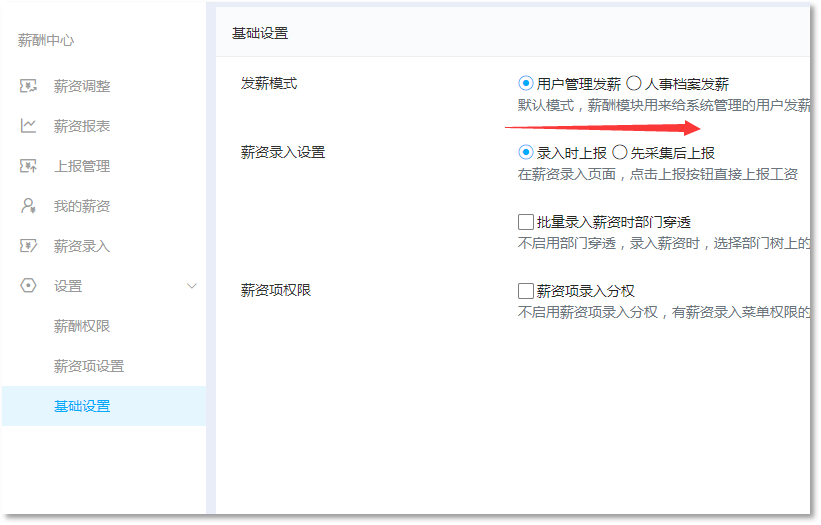821x525 pixels.
Task: Open 薪酬权限 submenu item
Action: [82, 326]
